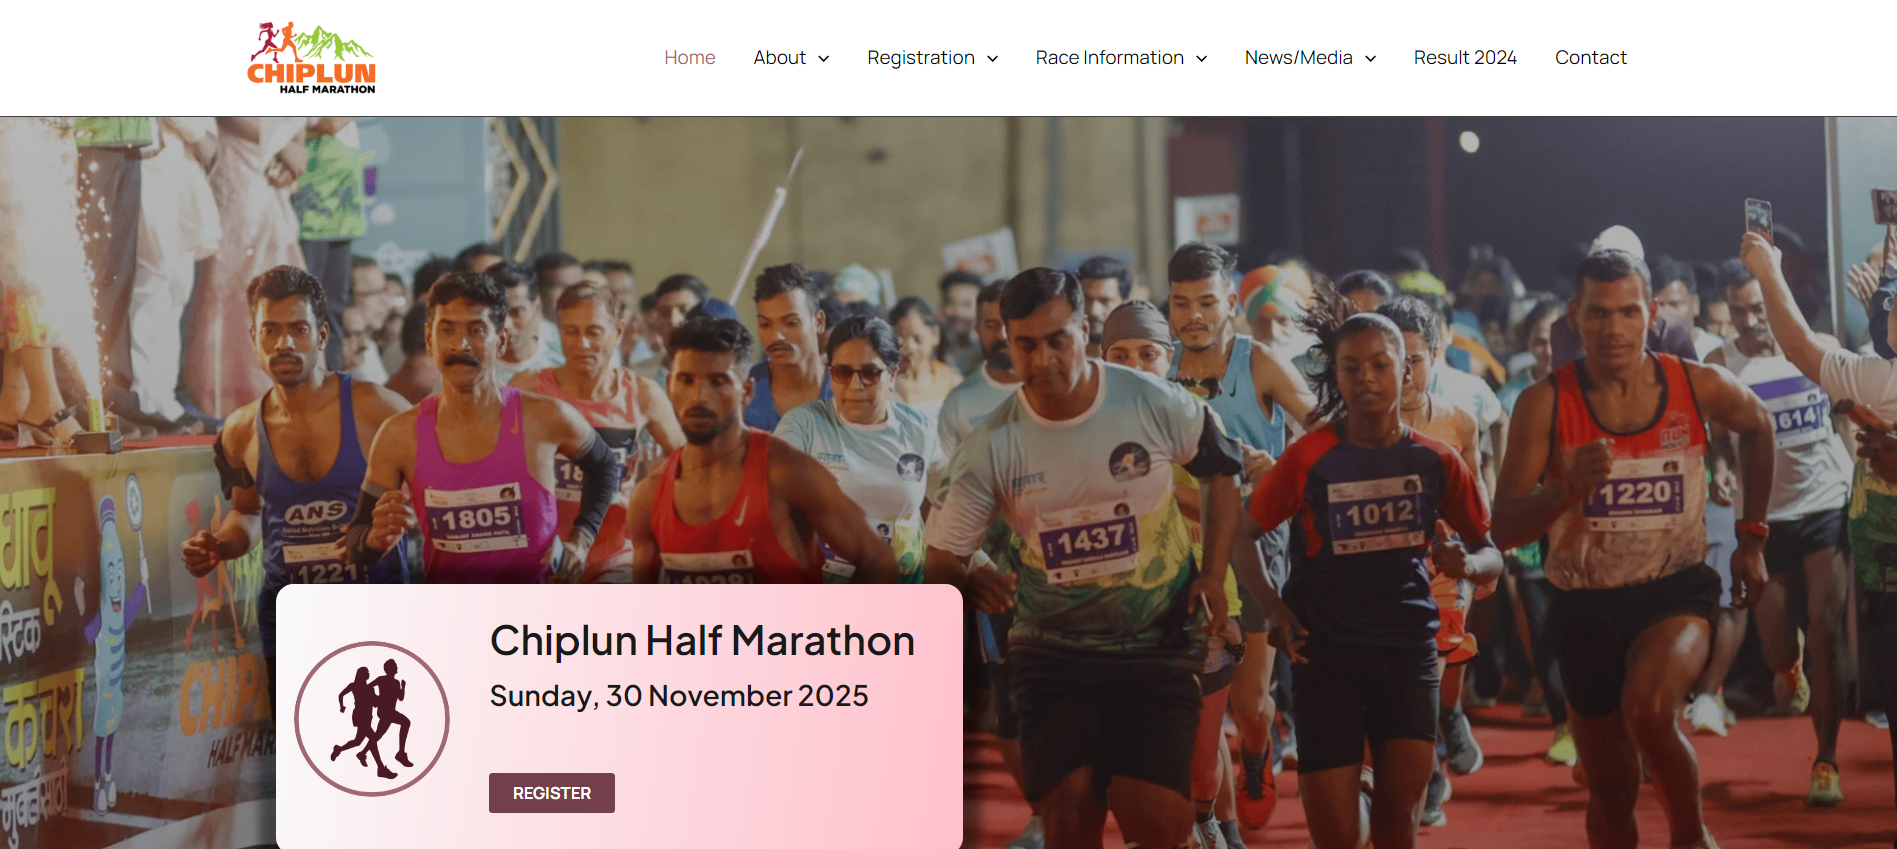The height and width of the screenshot is (849, 1897).
Task: Open the About menu item
Action: tap(780, 58)
